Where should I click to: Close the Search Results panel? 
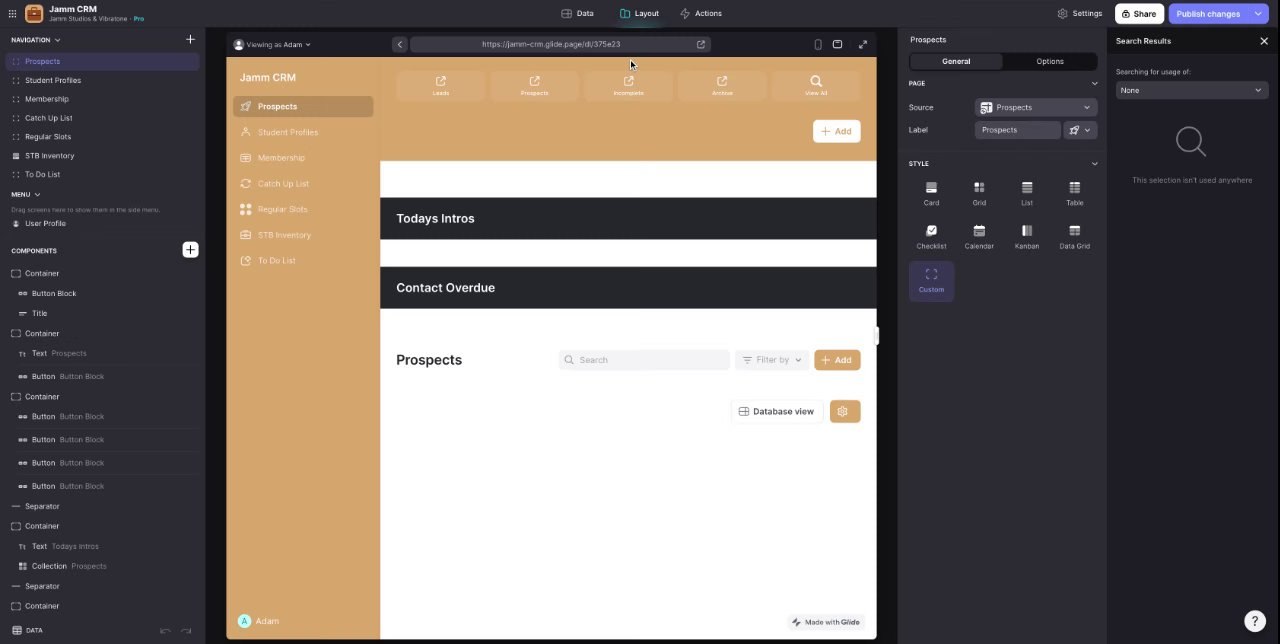click(1264, 41)
